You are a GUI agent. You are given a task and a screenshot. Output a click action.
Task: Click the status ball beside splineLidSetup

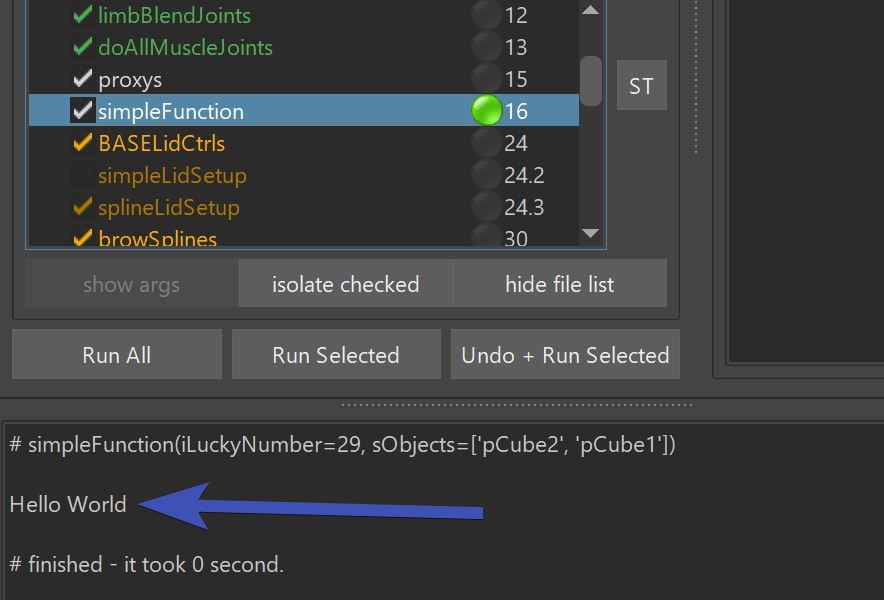coord(487,207)
